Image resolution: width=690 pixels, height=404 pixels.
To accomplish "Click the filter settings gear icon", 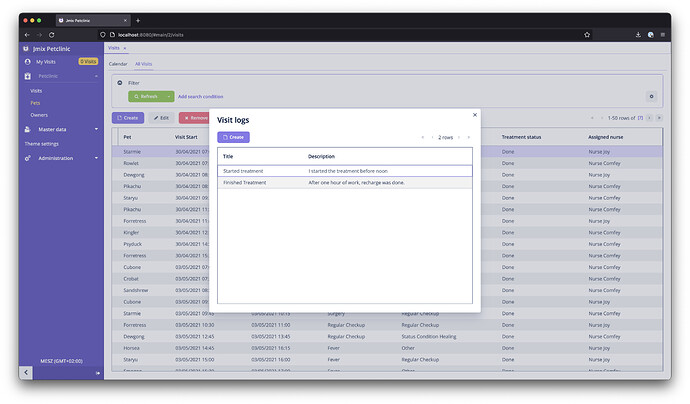I will [651, 96].
